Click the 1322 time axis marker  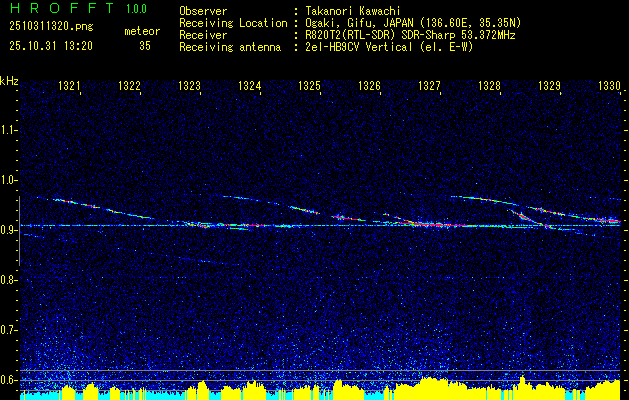130,85
